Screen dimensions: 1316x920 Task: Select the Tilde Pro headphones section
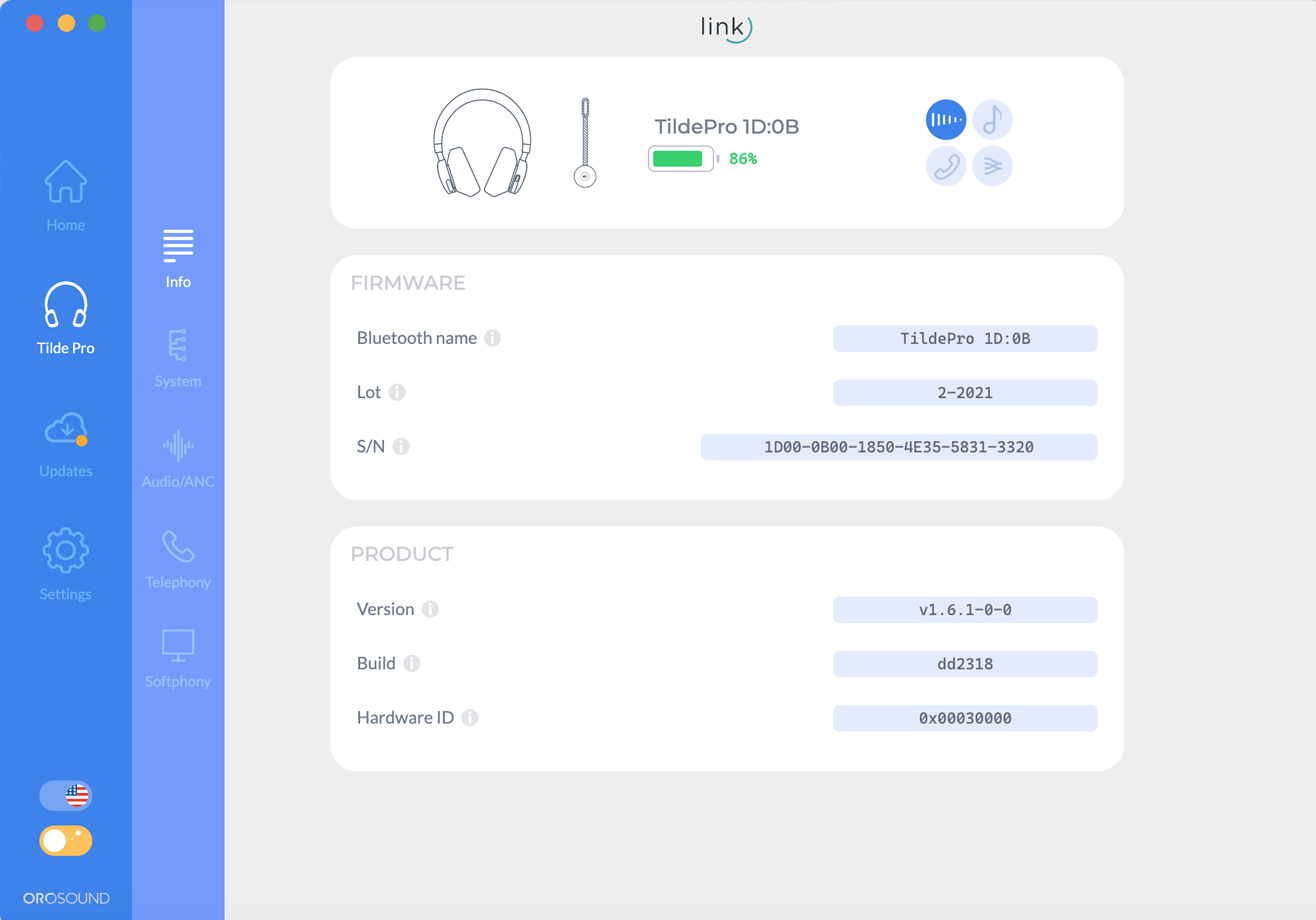66,319
